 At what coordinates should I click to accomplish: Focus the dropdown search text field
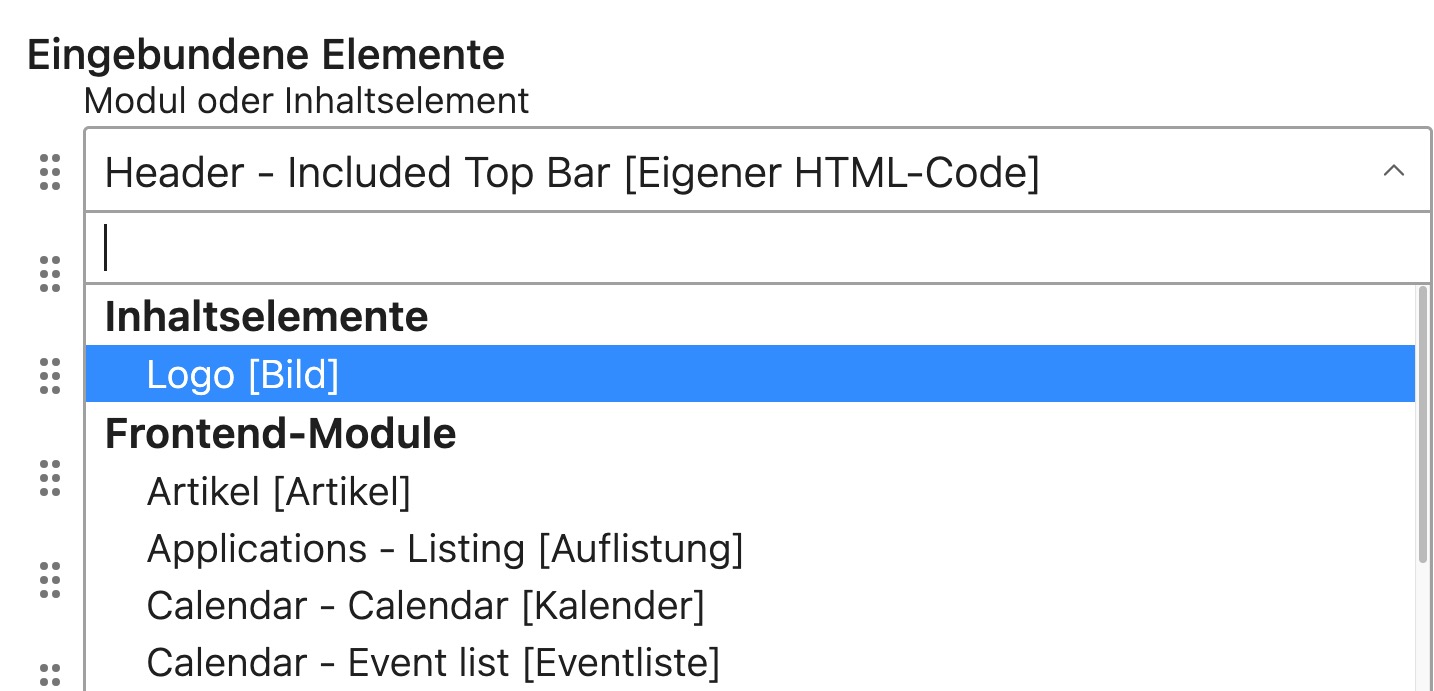click(x=750, y=248)
